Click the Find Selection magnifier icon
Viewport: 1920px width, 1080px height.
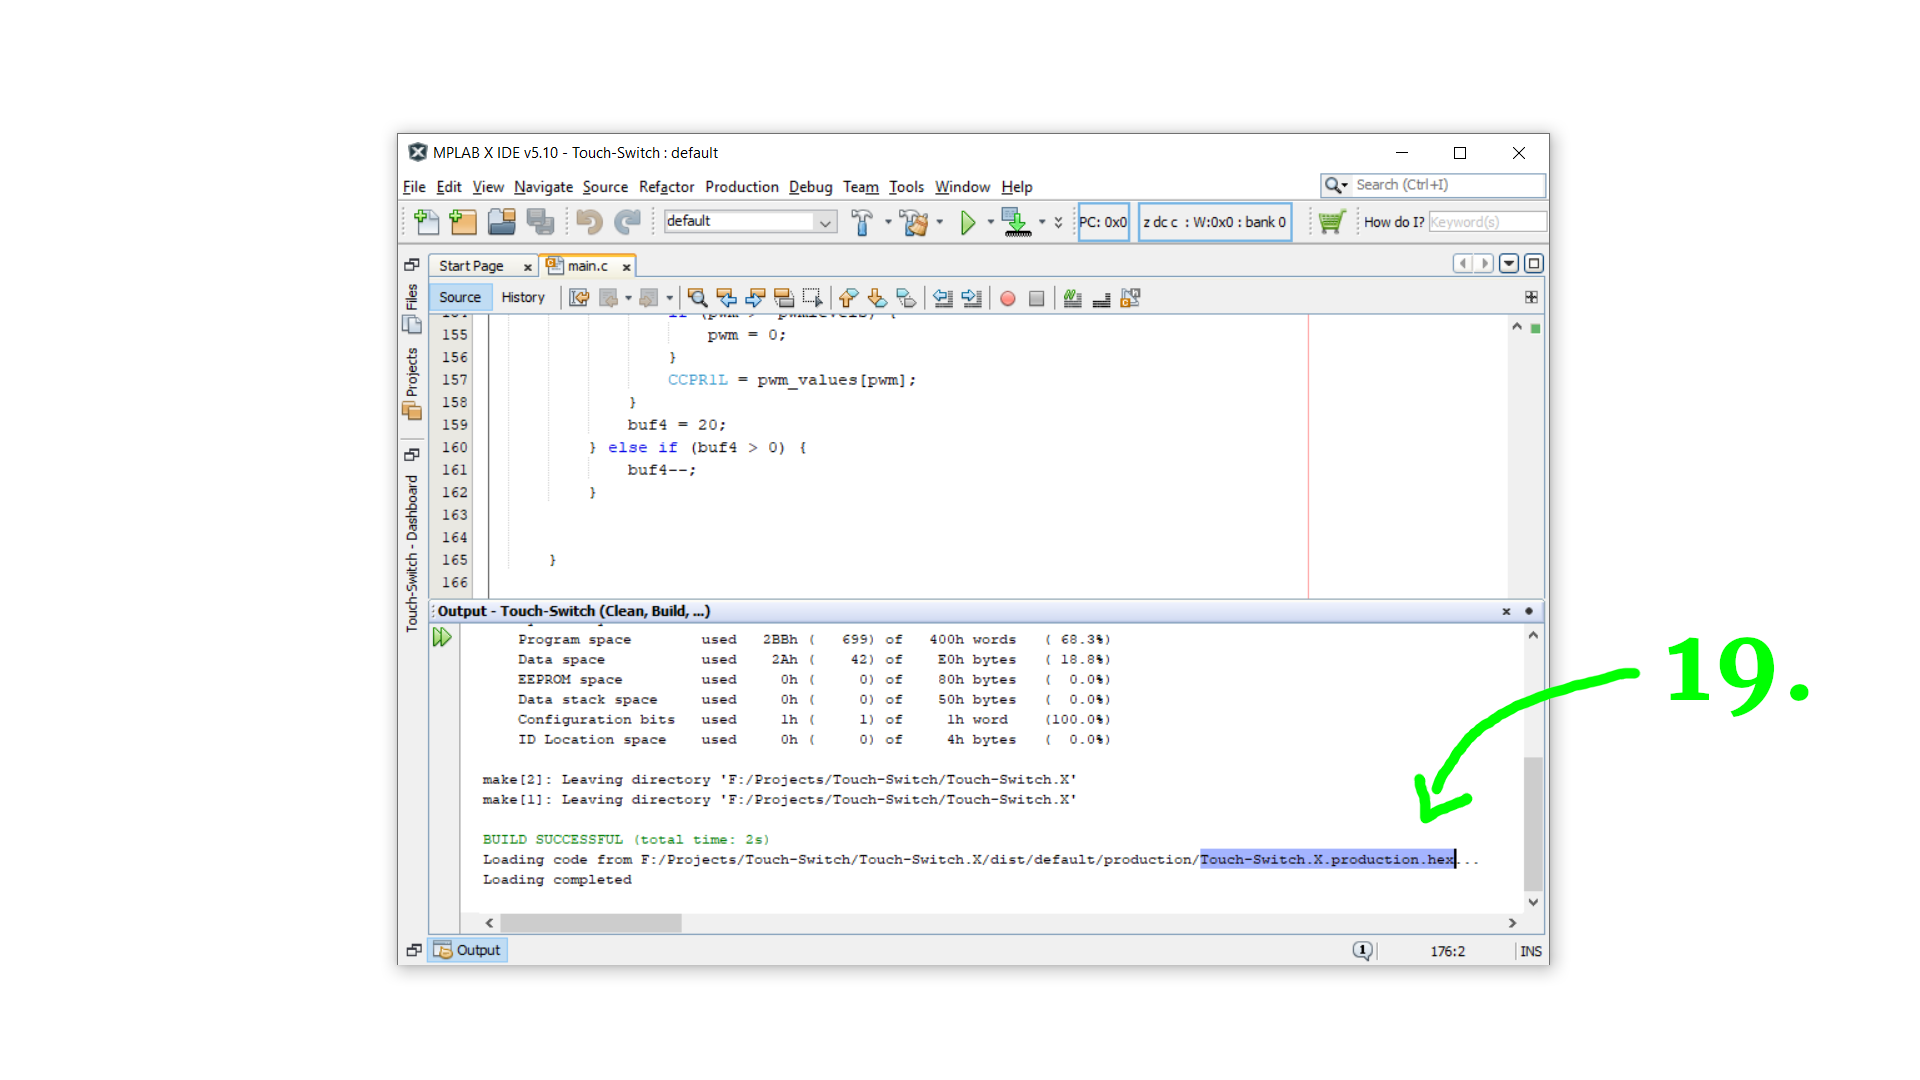pyautogui.click(x=697, y=298)
